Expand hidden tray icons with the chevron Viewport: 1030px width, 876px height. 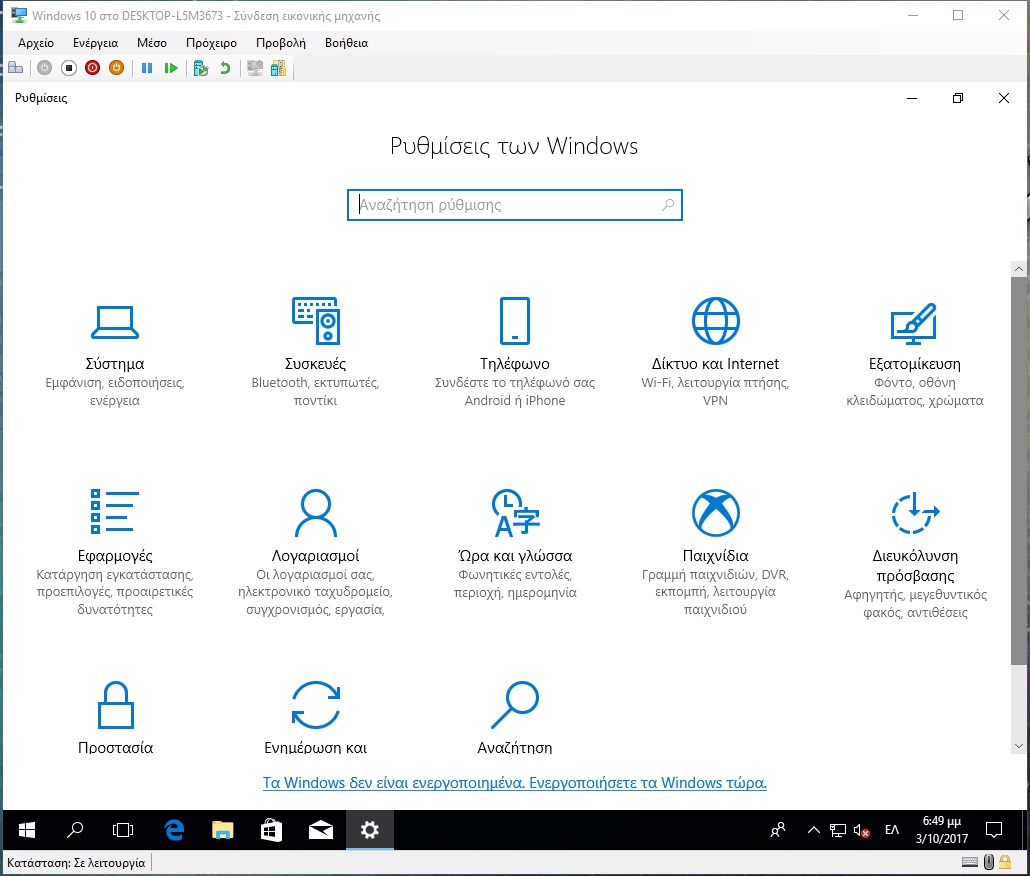pos(813,830)
